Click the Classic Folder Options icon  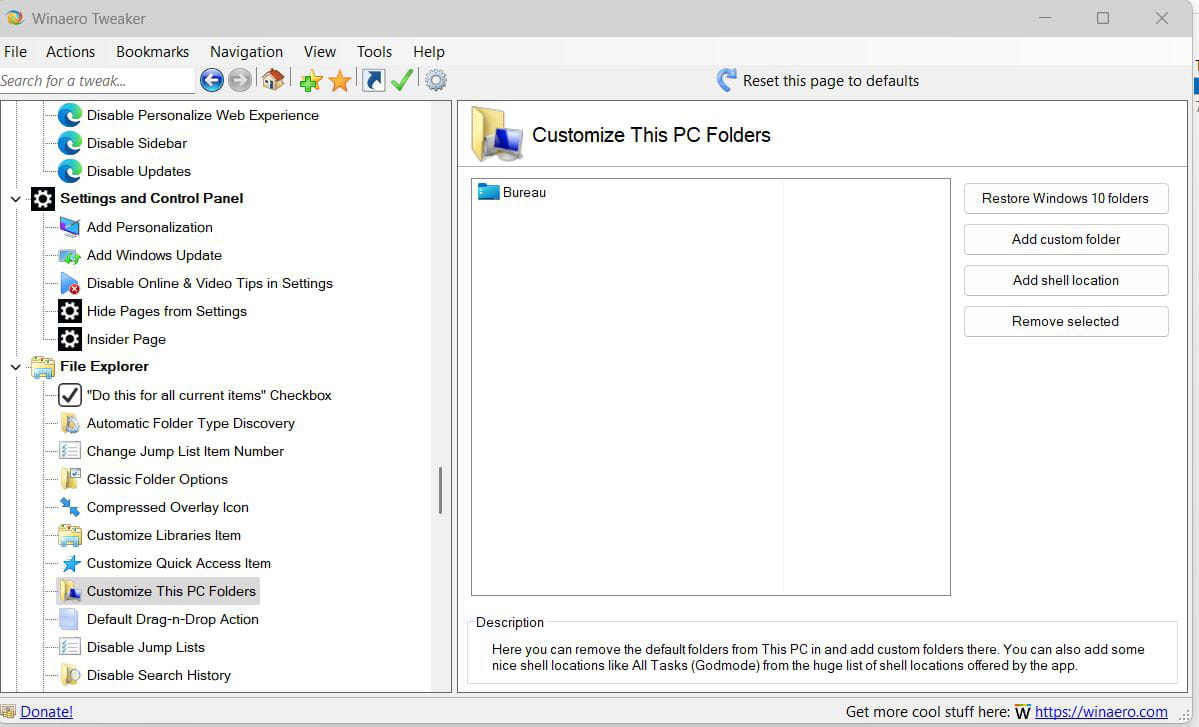pos(70,479)
